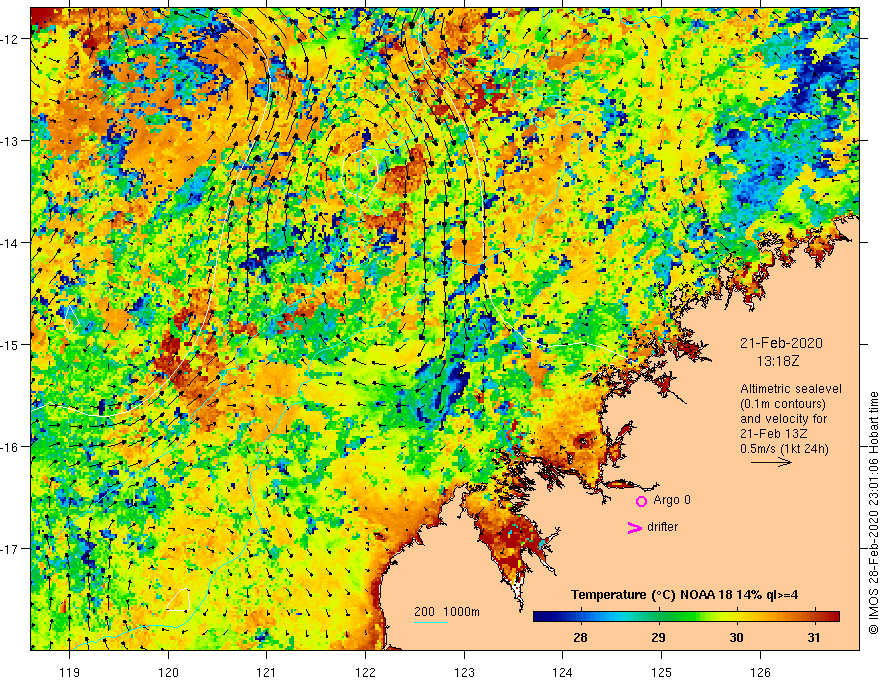Viewport: 880px width, 680px height.
Task: Click the longitude axis label 122
Action: 365,672
